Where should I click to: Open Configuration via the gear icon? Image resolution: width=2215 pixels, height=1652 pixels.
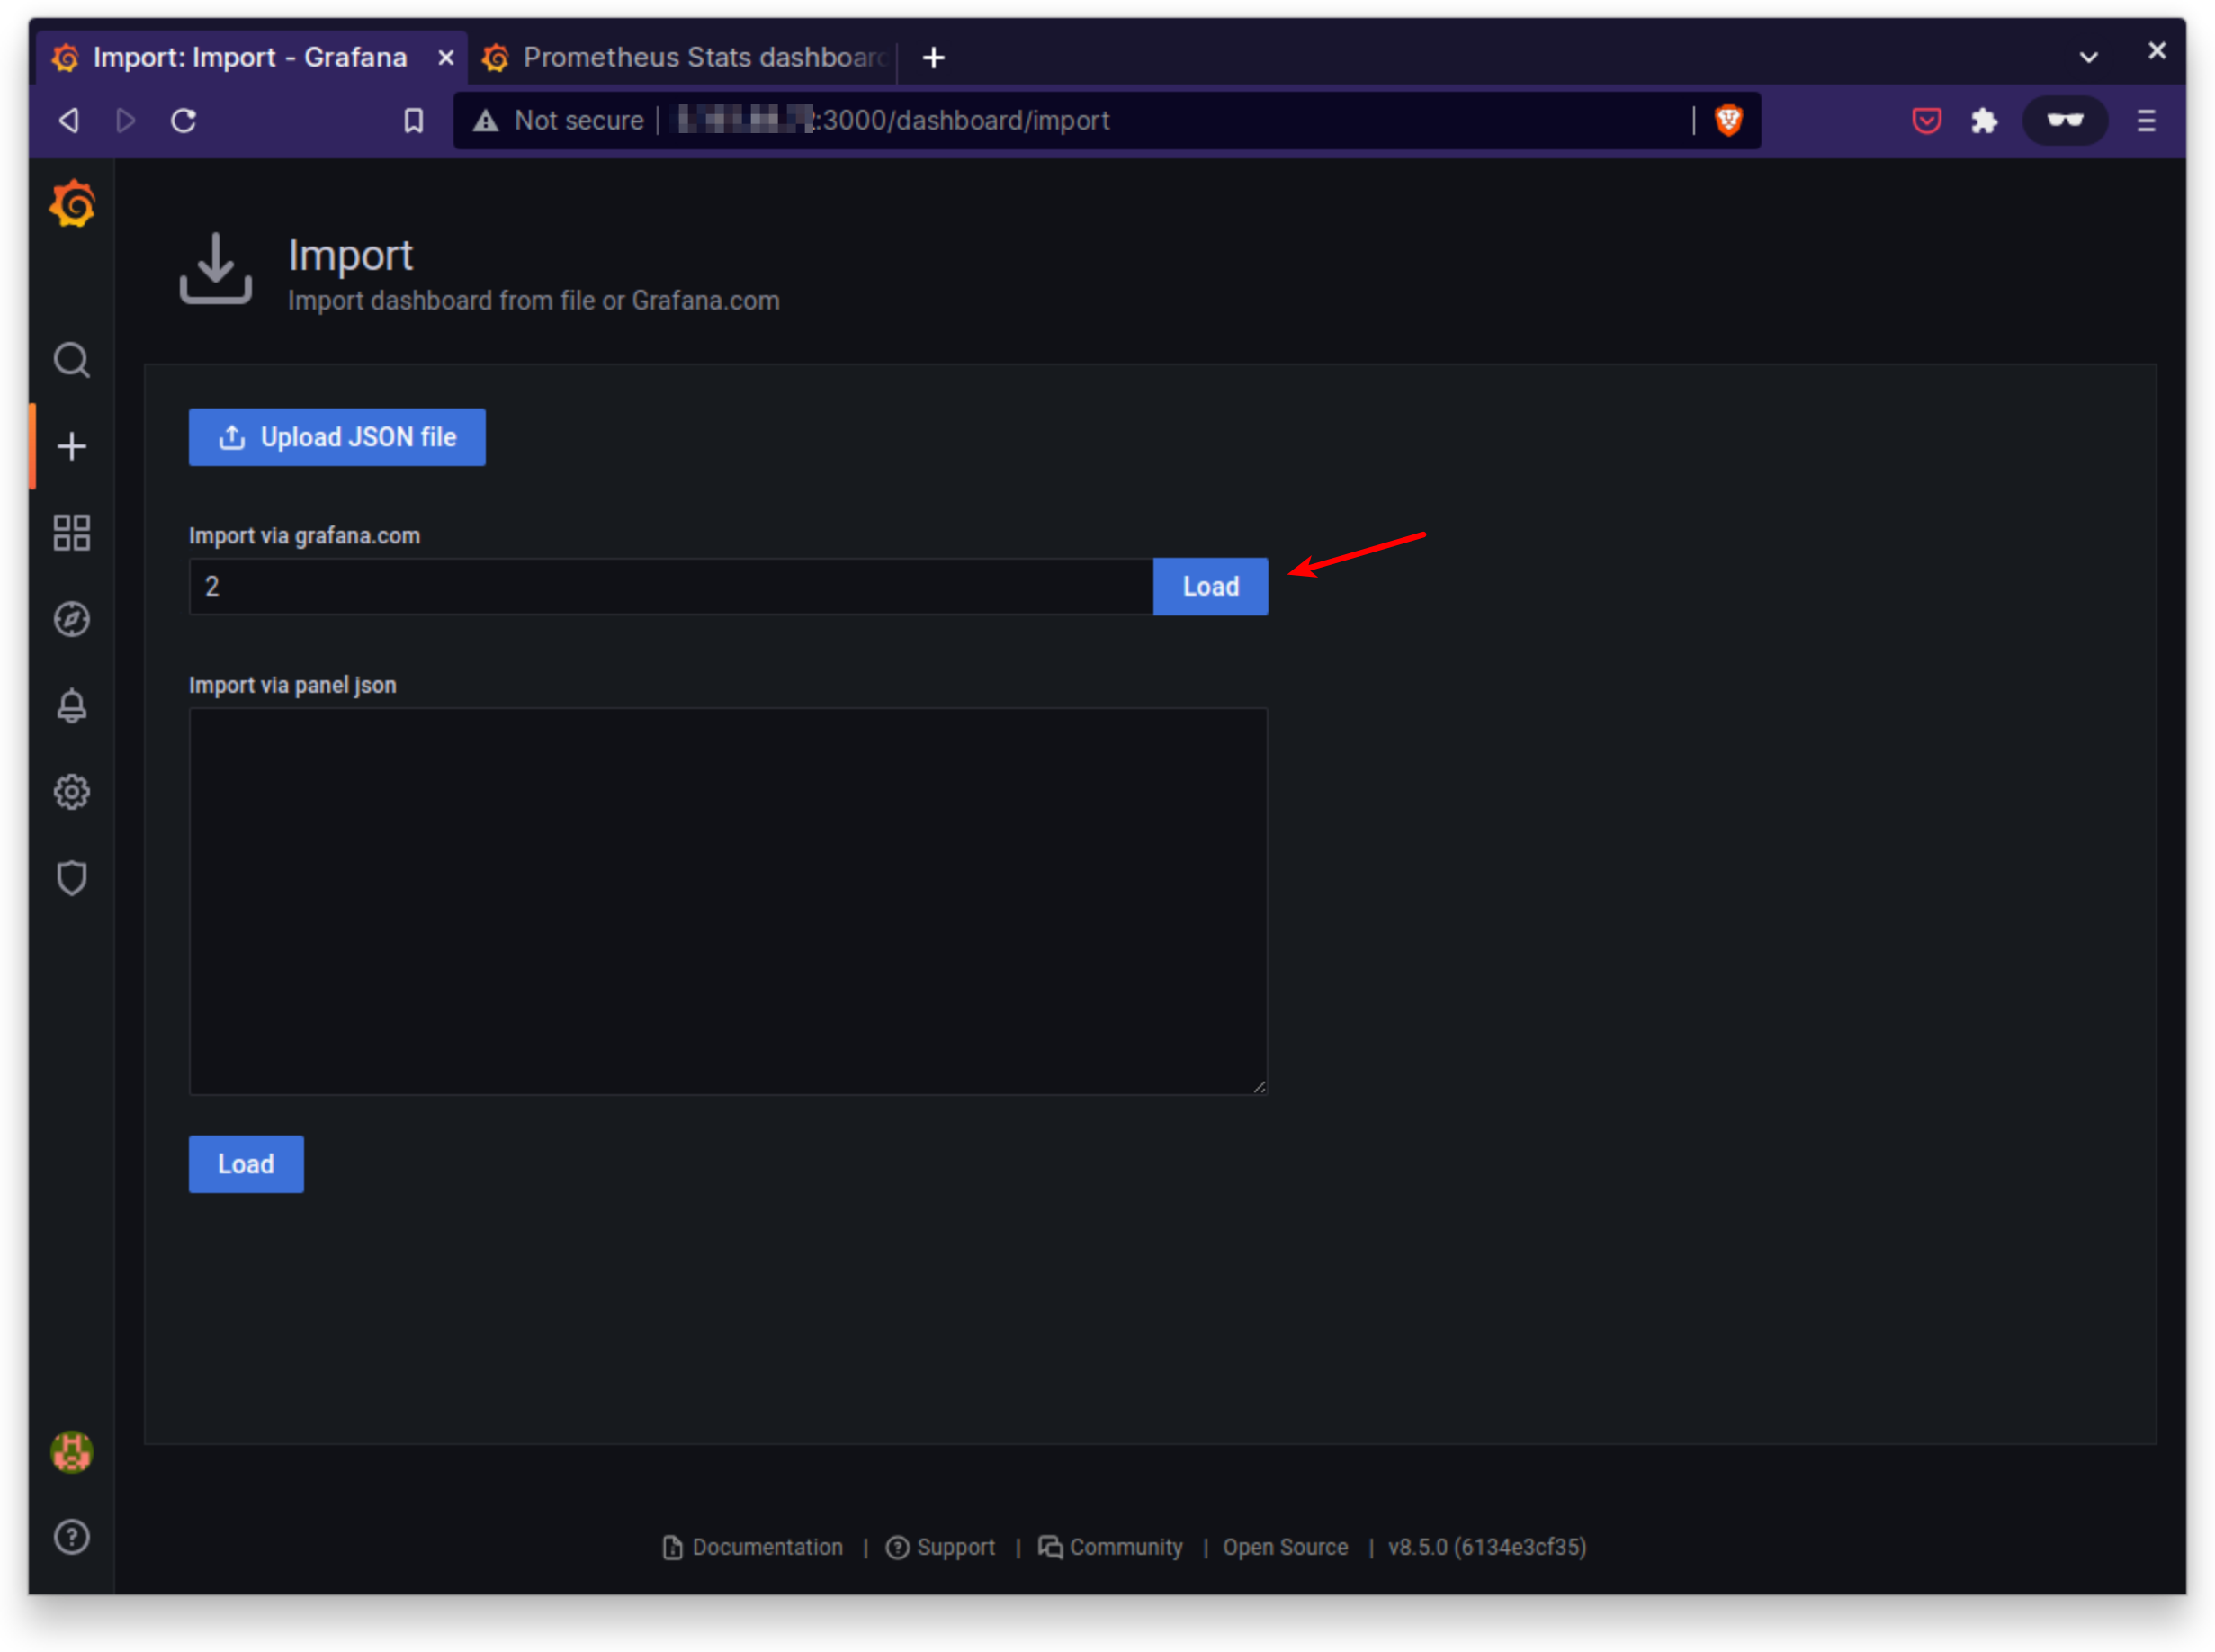coord(71,791)
